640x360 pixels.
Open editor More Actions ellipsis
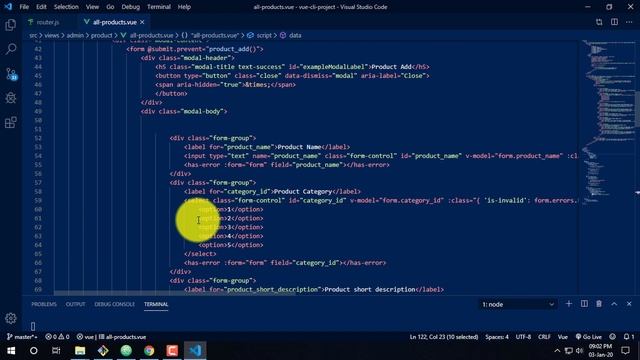[x=629, y=22]
